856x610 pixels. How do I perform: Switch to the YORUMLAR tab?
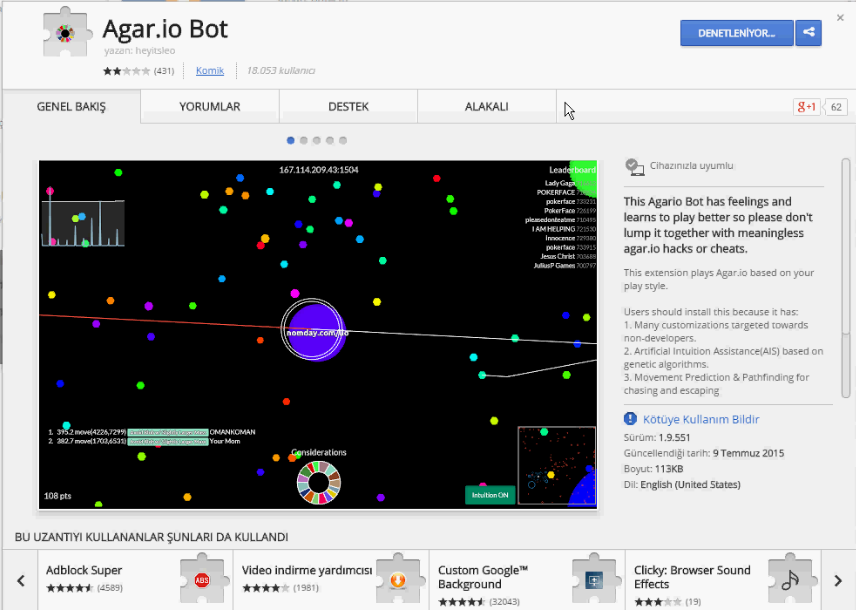[x=210, y=106]
